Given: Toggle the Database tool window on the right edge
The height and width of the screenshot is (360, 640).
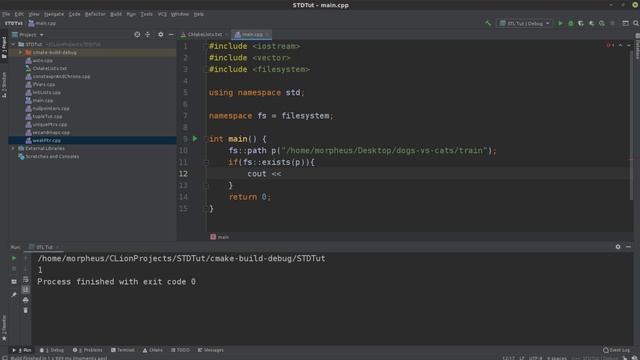Looking at the screenshot, I should coord(637,46).
